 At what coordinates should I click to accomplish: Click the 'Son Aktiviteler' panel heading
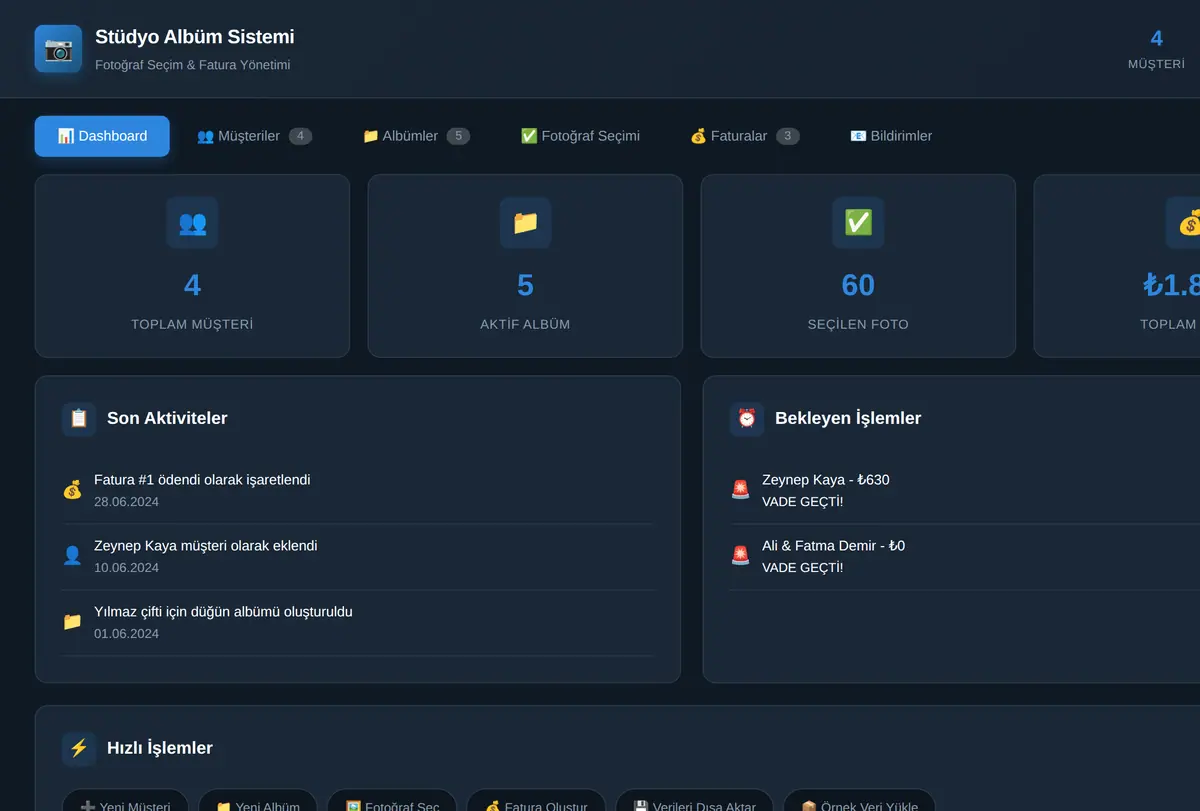tap(167, 419)
